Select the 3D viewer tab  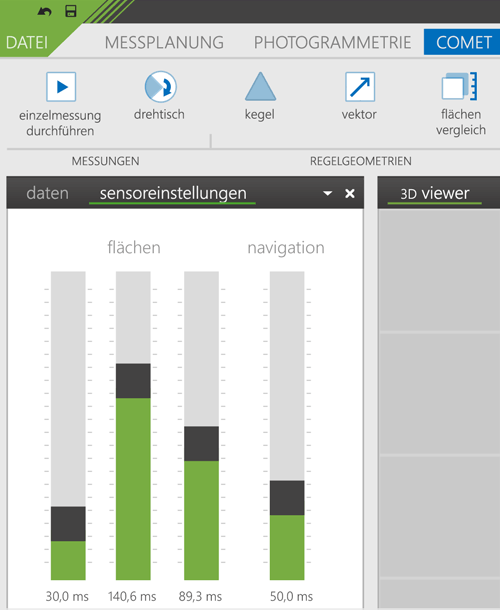click(435, 193)
